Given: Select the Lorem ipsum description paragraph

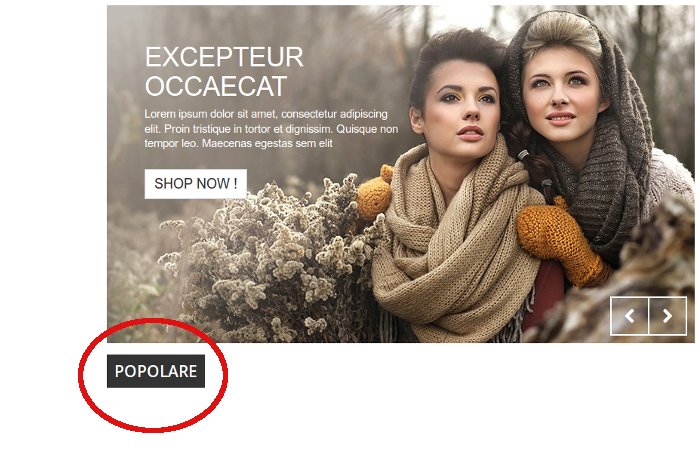Looking at the screenshot, I should (271, 129).
